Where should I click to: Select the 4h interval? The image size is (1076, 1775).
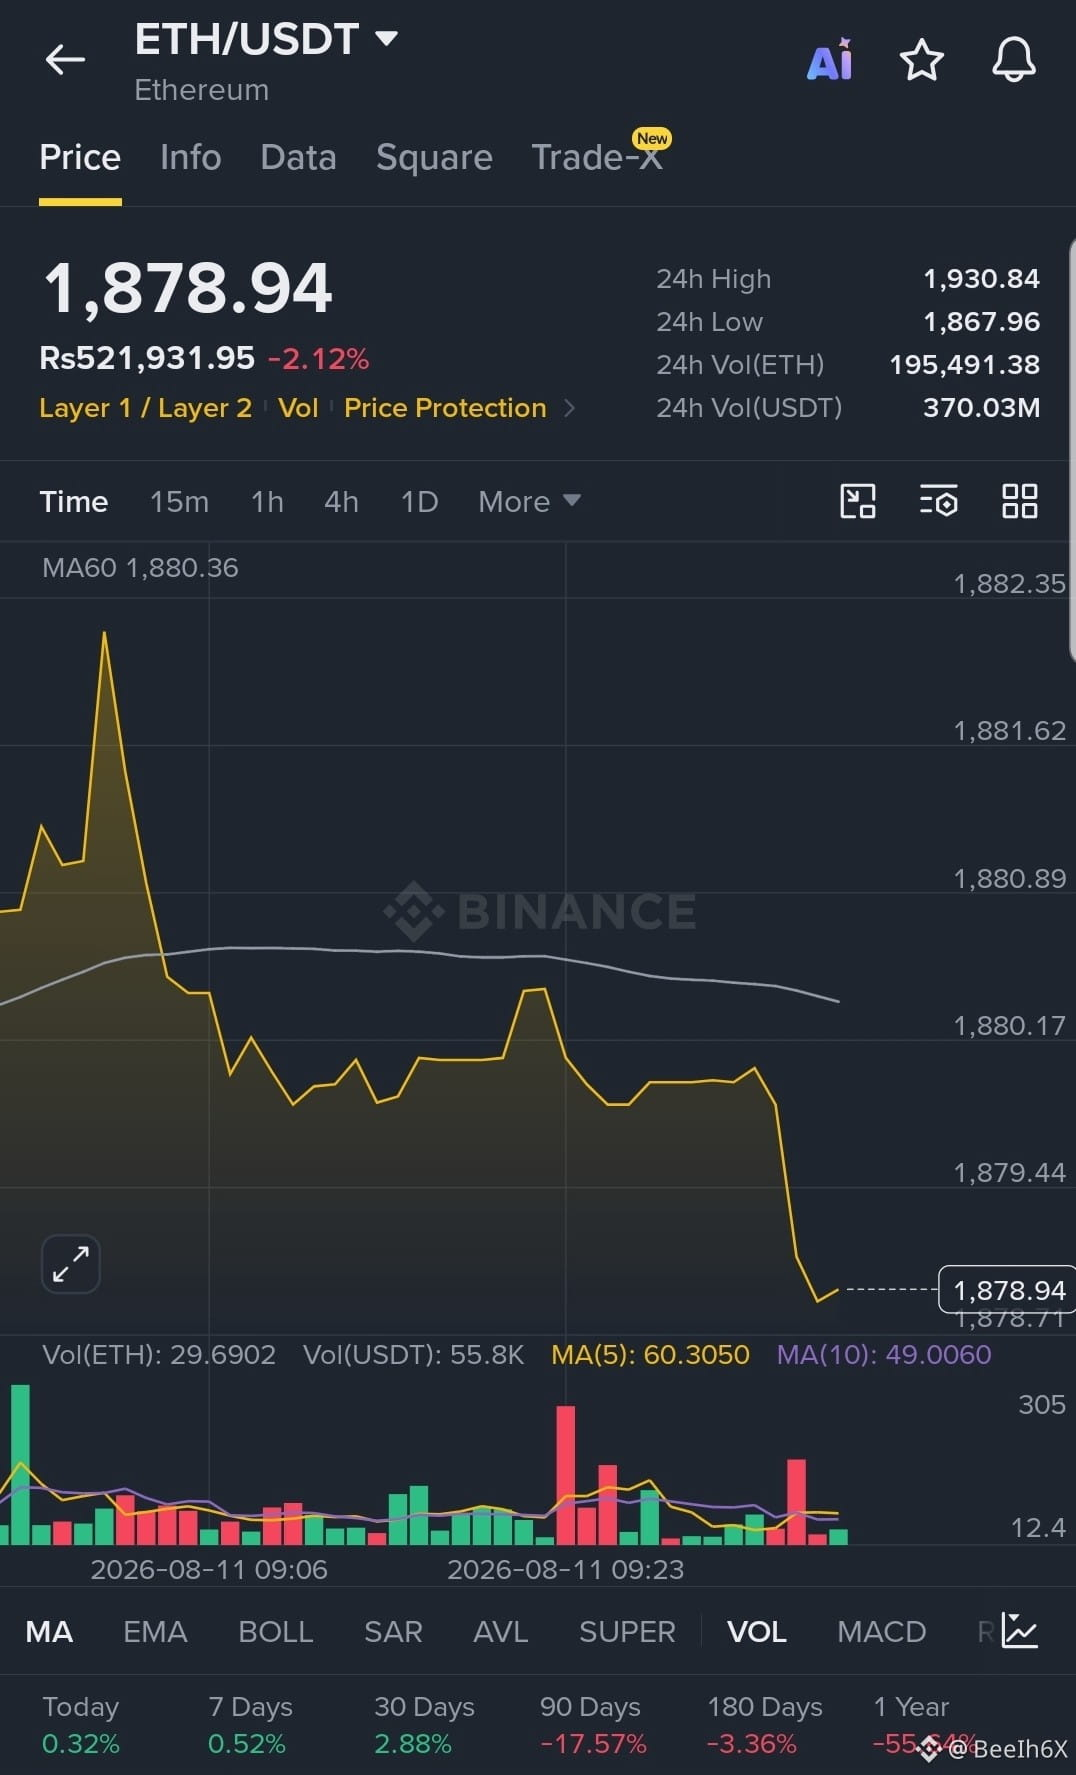pos(341,501)
